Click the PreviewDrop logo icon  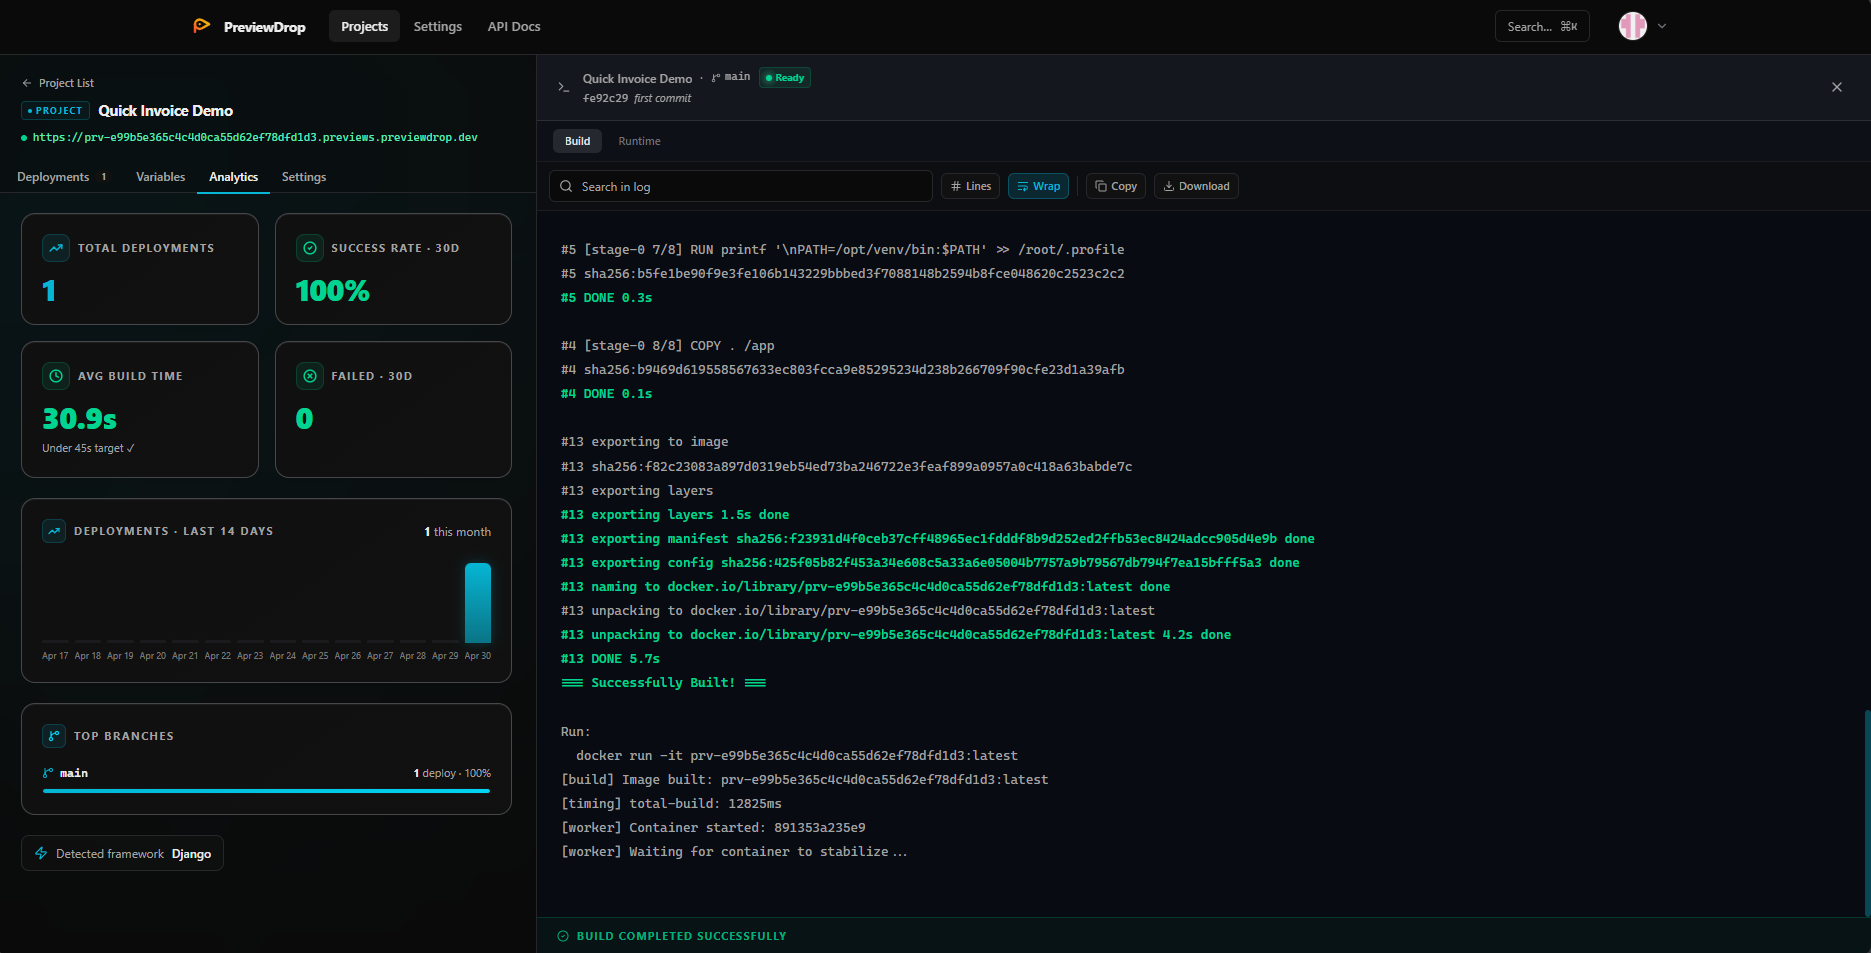click(x=201, y=26)
